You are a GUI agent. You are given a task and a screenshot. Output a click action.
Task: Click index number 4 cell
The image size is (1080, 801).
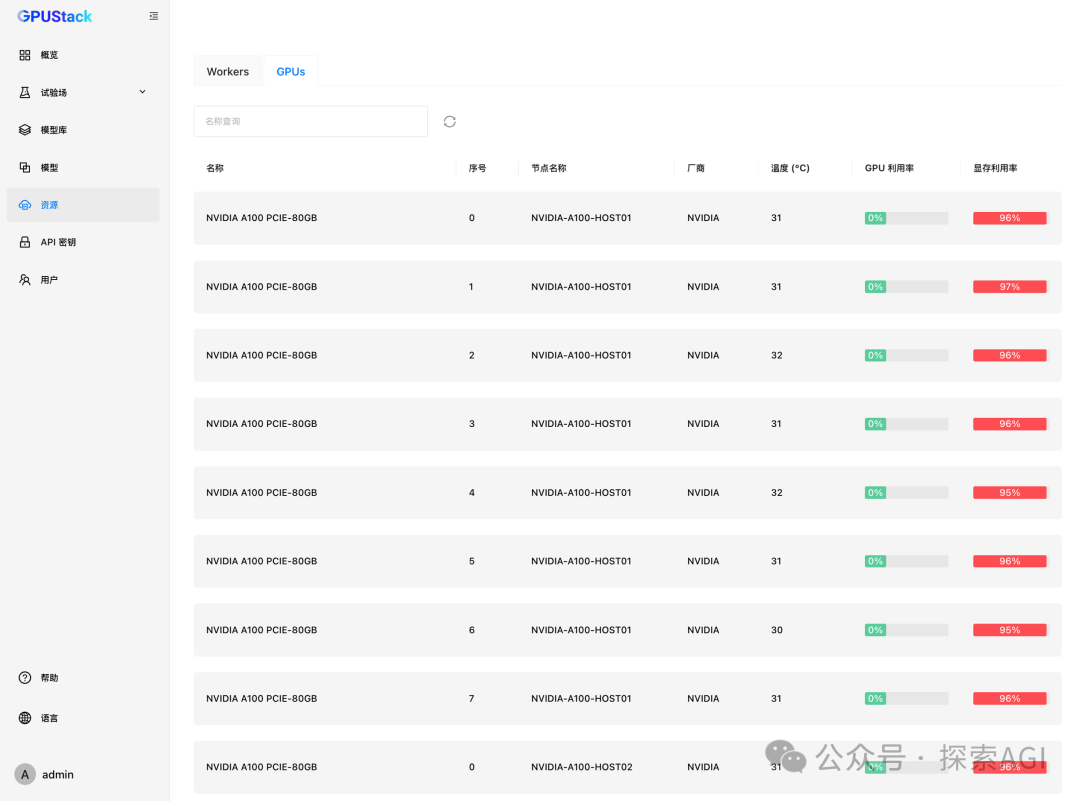pos(472,492)
